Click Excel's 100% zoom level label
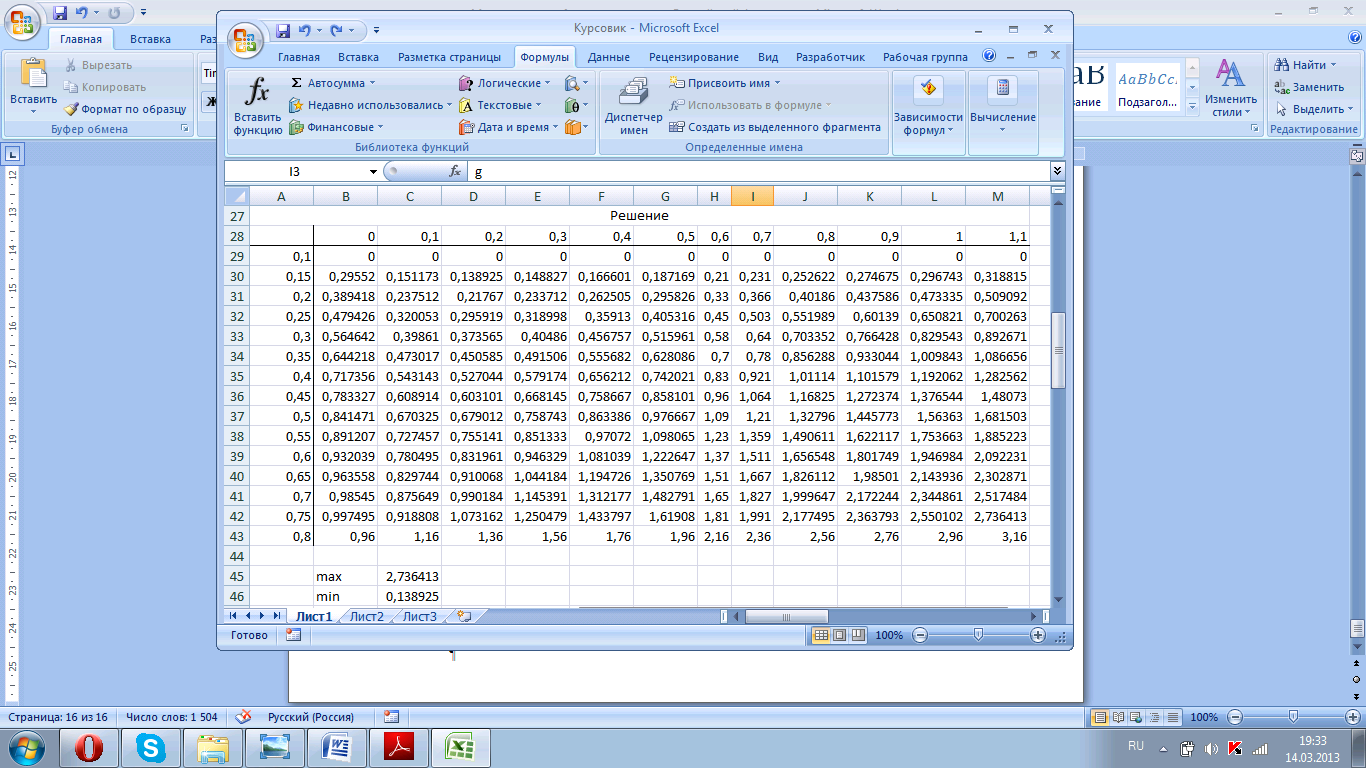Screen dimensions: 1366x768 (x=889, y=635)
